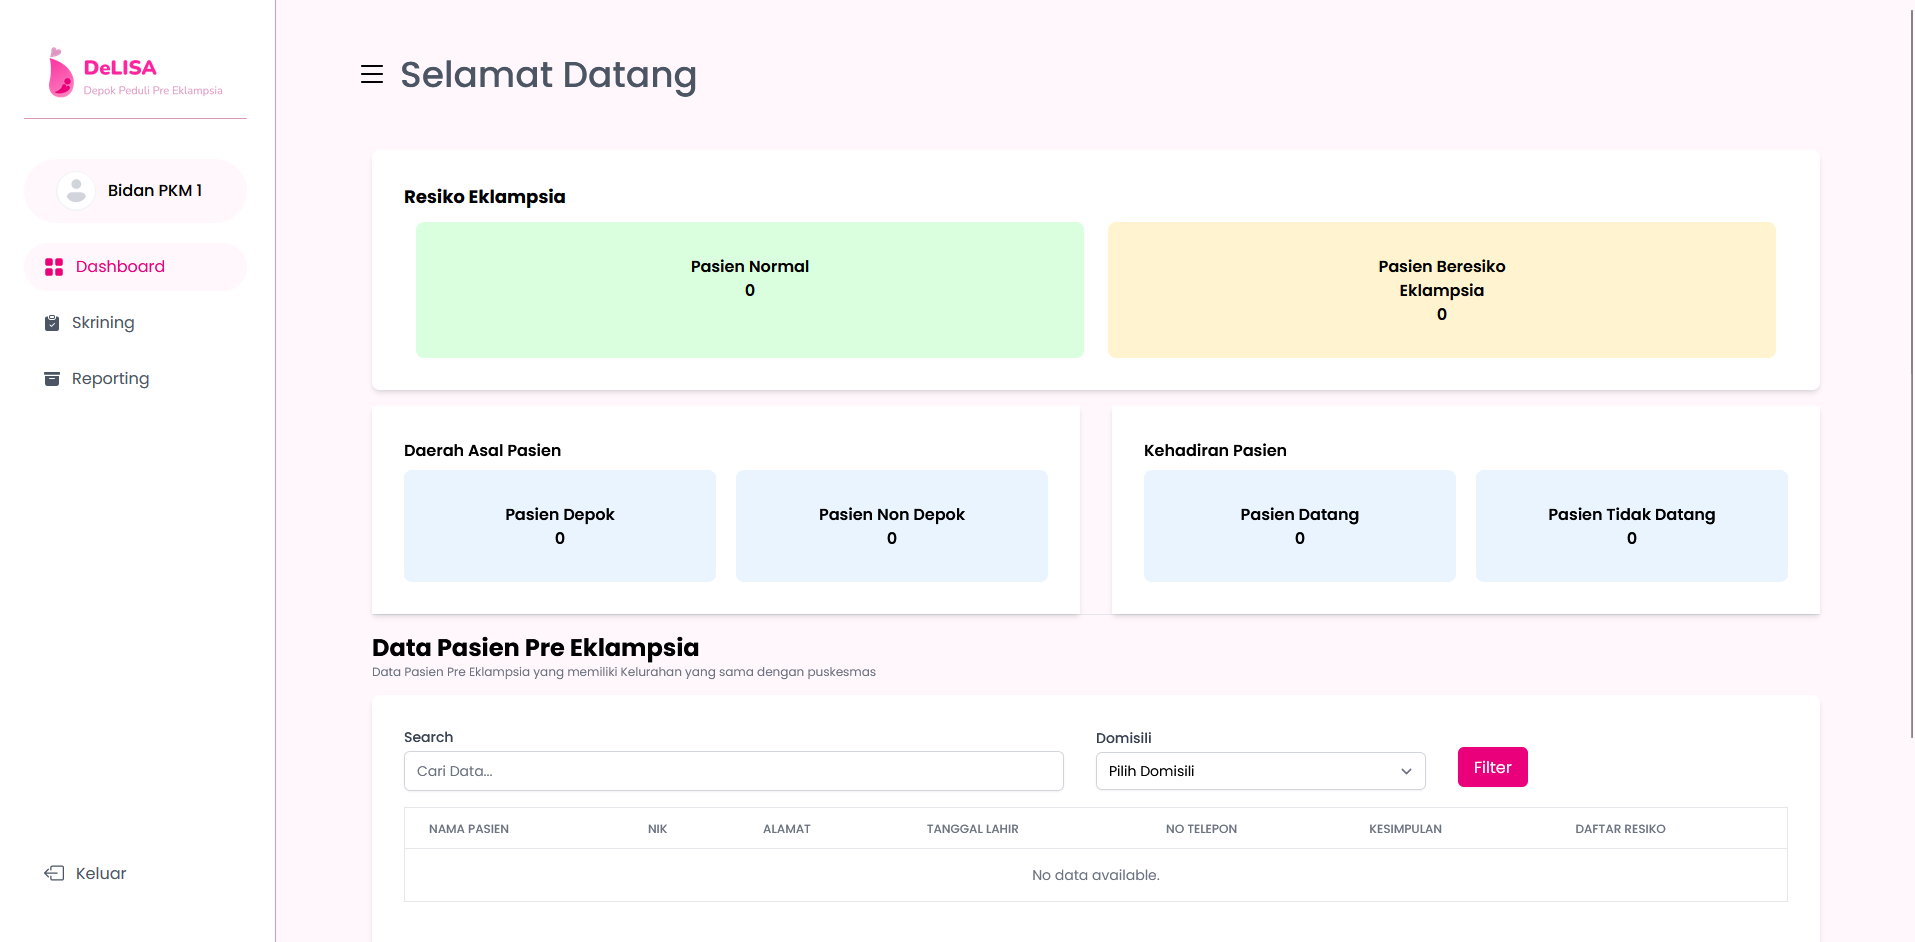Click the DeLISA logo
The width and height of the screenshot is (1915, 942).
point(136,73)
